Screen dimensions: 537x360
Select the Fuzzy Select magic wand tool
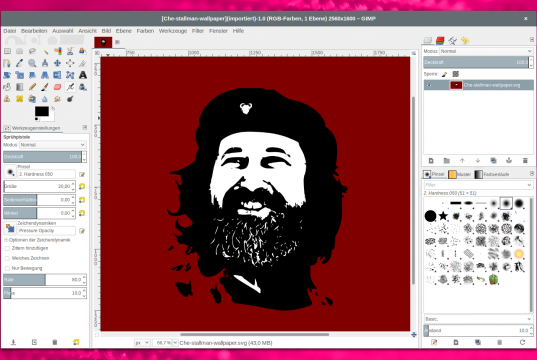tap(45, 51)
